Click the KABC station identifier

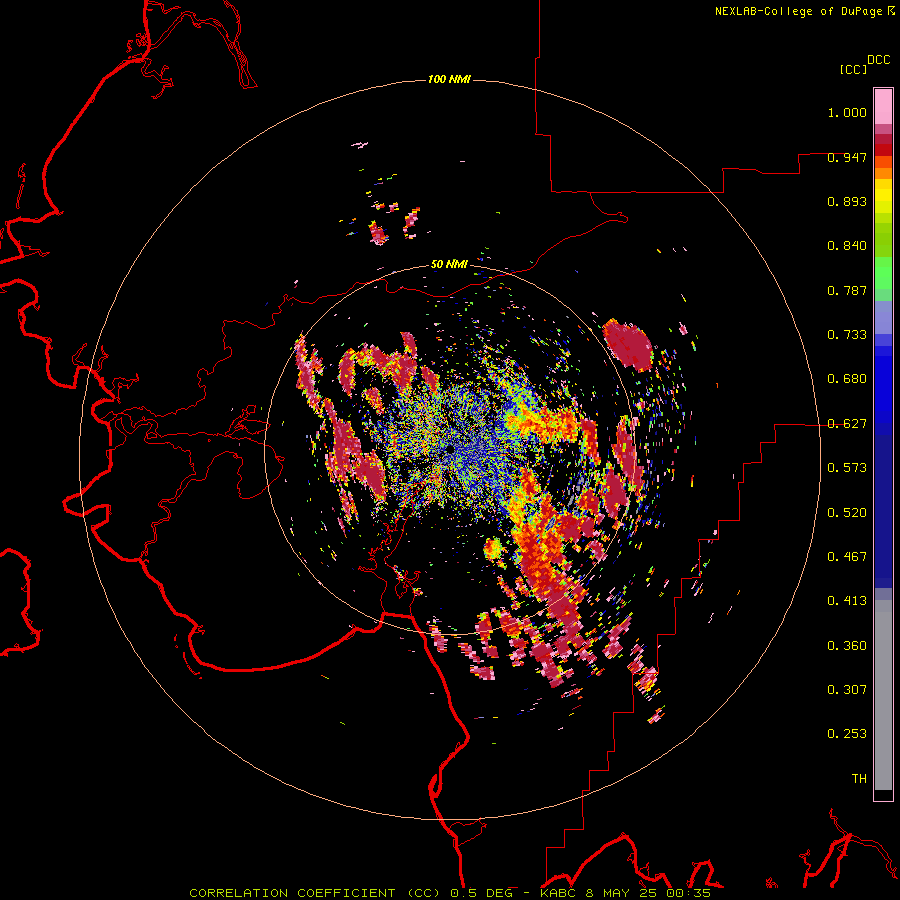click(x=559, y=893)
